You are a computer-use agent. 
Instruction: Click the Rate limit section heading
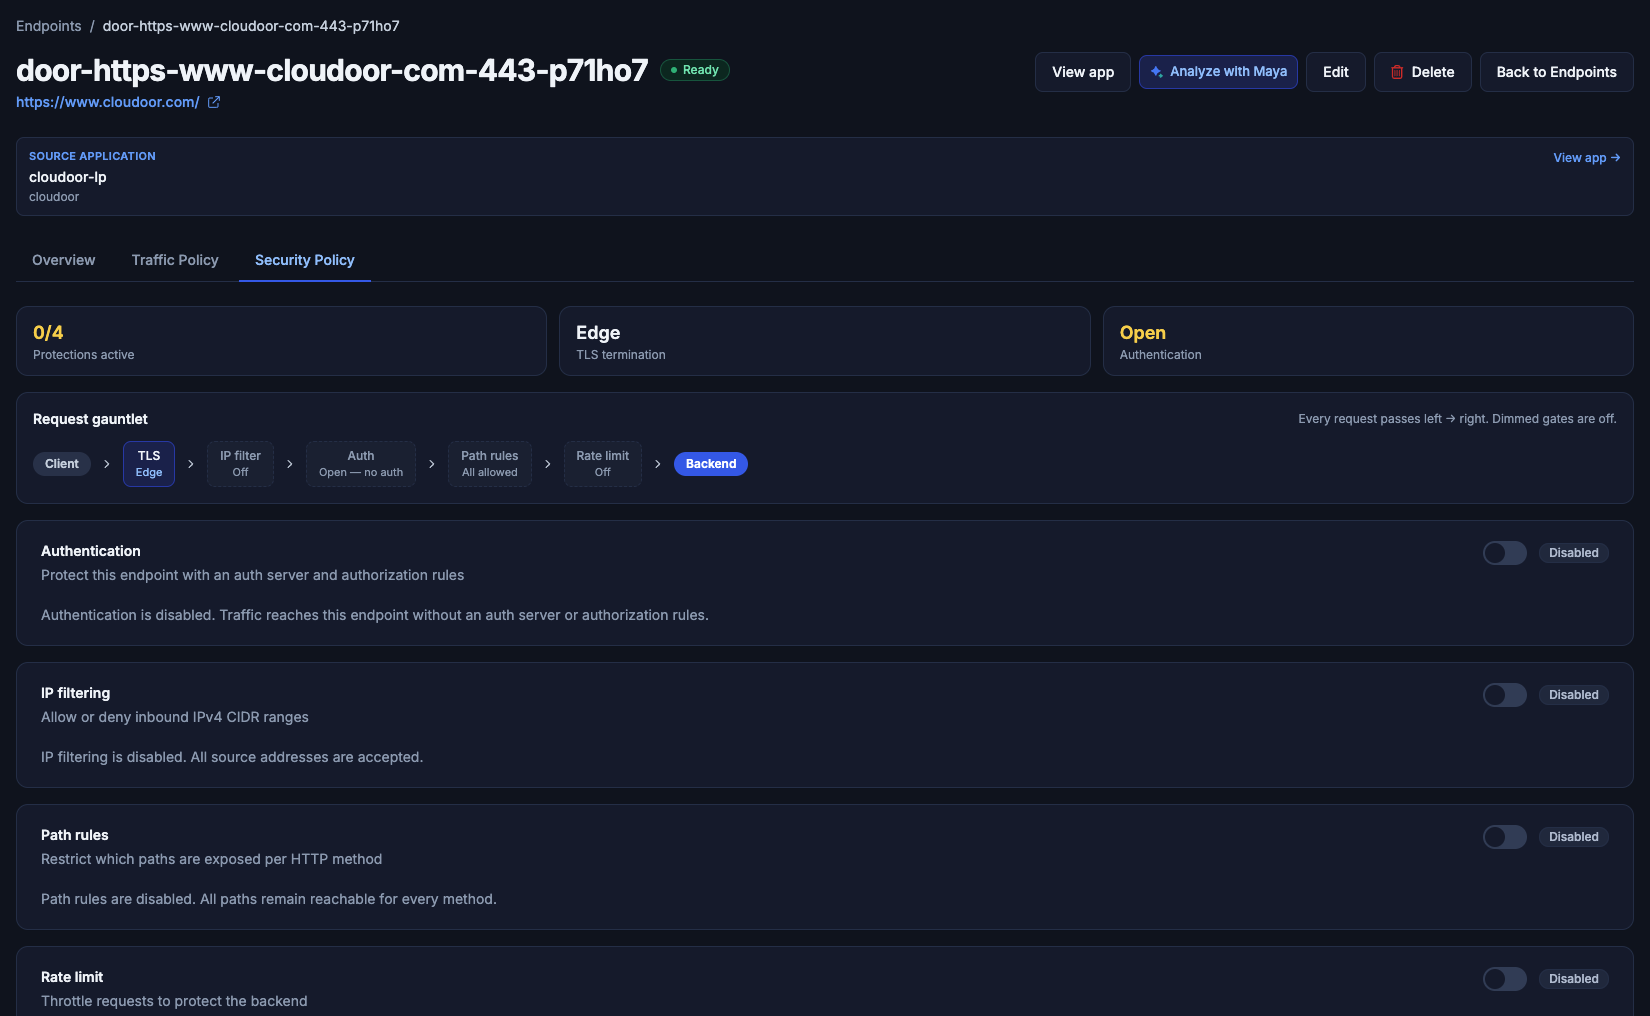coord(72,977)
